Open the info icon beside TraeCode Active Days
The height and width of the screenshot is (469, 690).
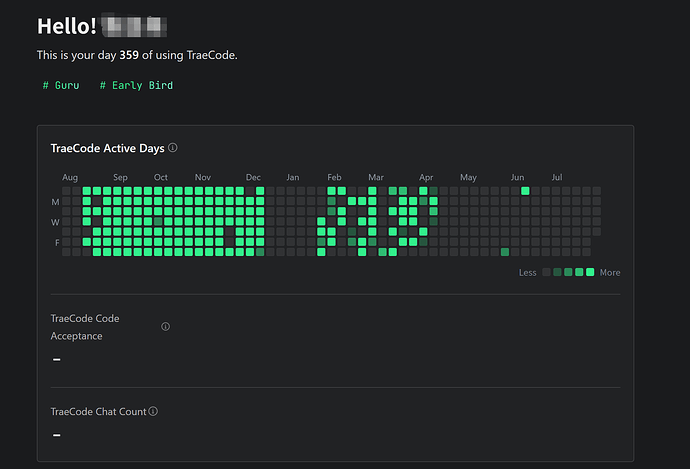(x=173, y=148)
